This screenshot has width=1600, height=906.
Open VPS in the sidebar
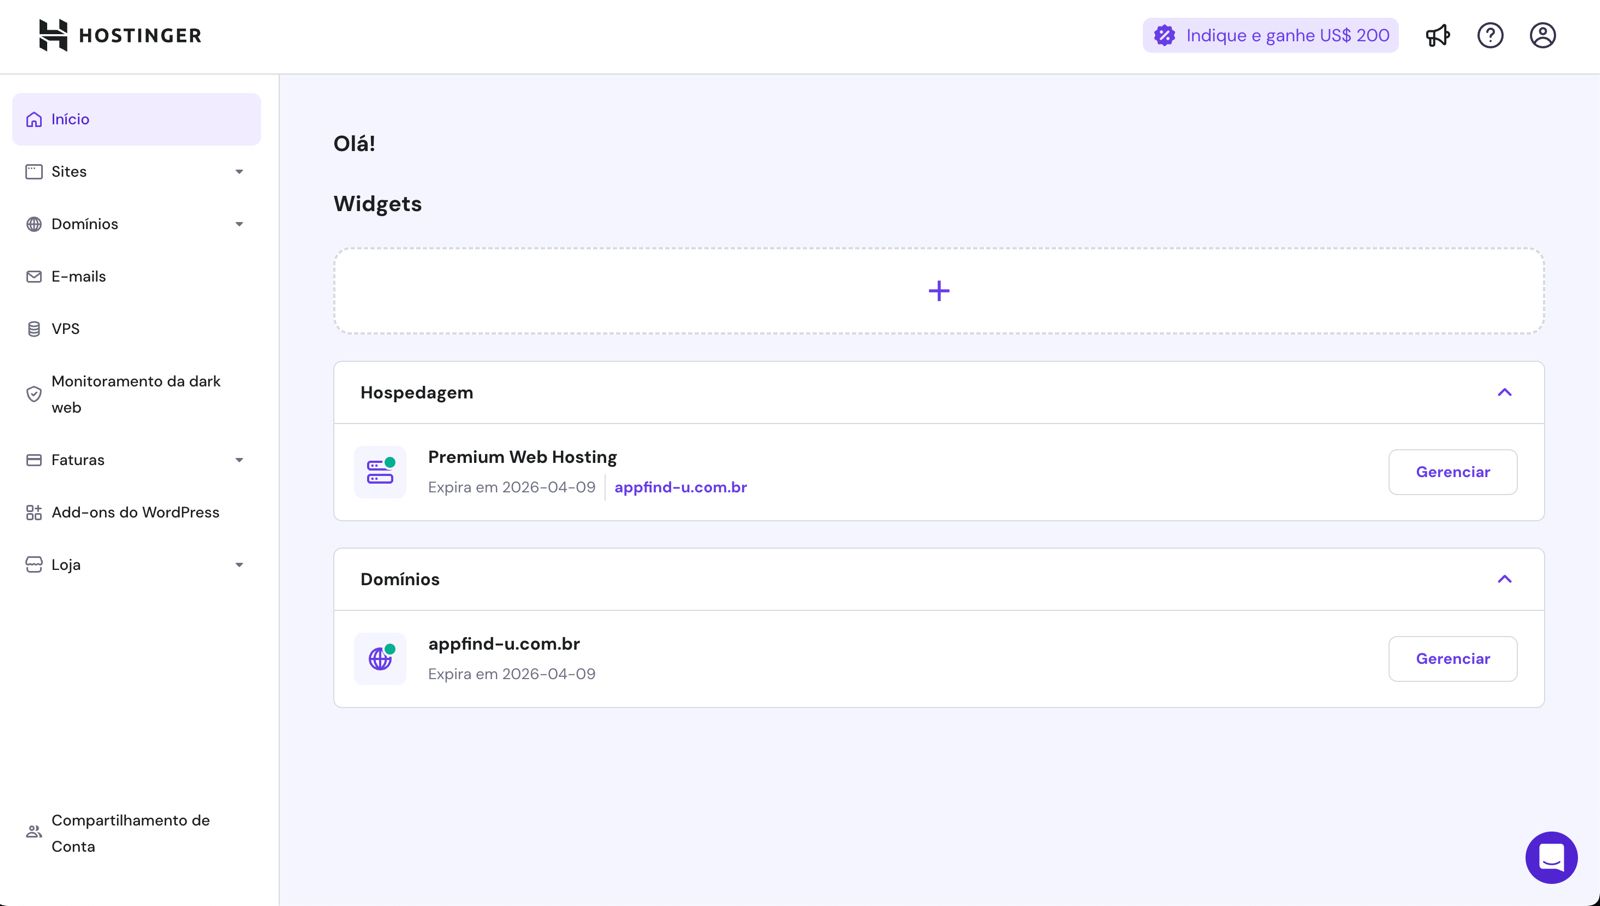click(66, 329)
